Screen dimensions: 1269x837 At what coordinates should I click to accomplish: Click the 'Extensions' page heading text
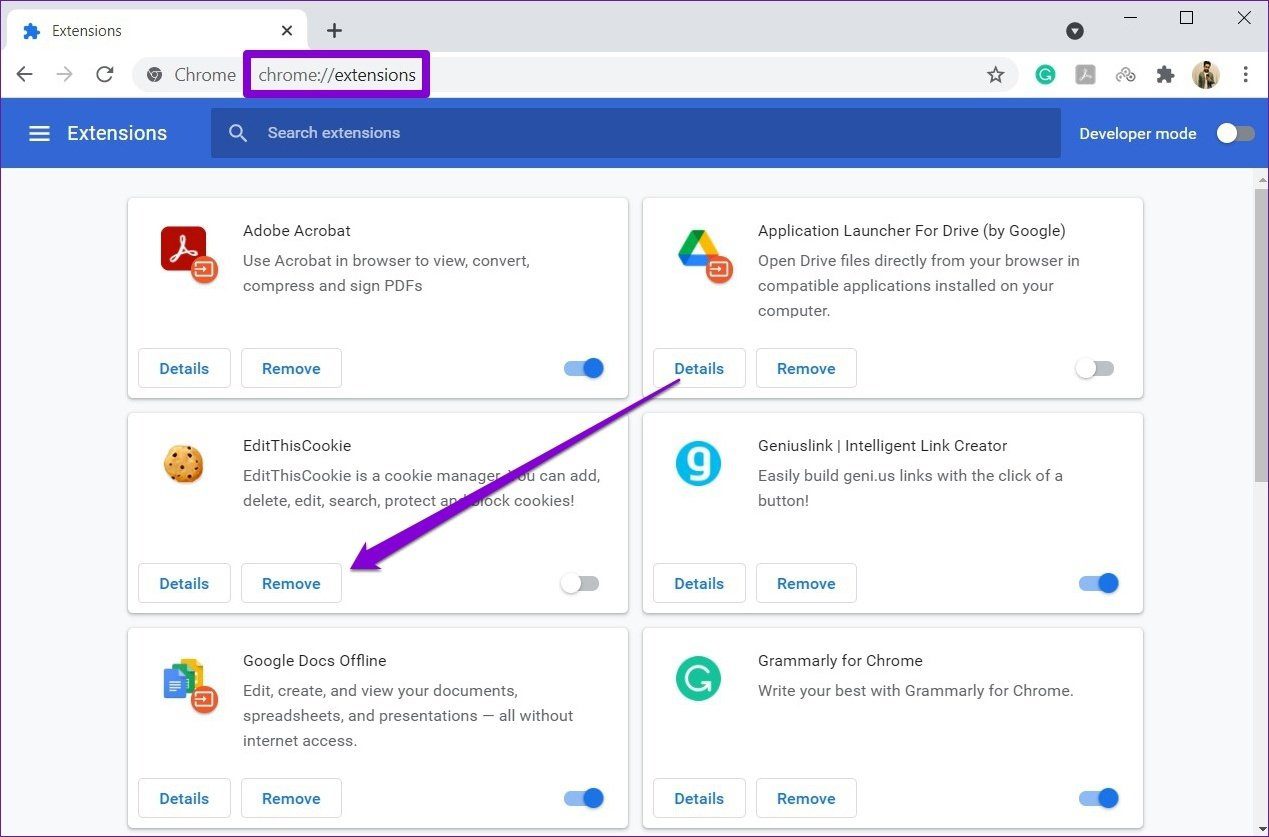(x=117, y=133)
